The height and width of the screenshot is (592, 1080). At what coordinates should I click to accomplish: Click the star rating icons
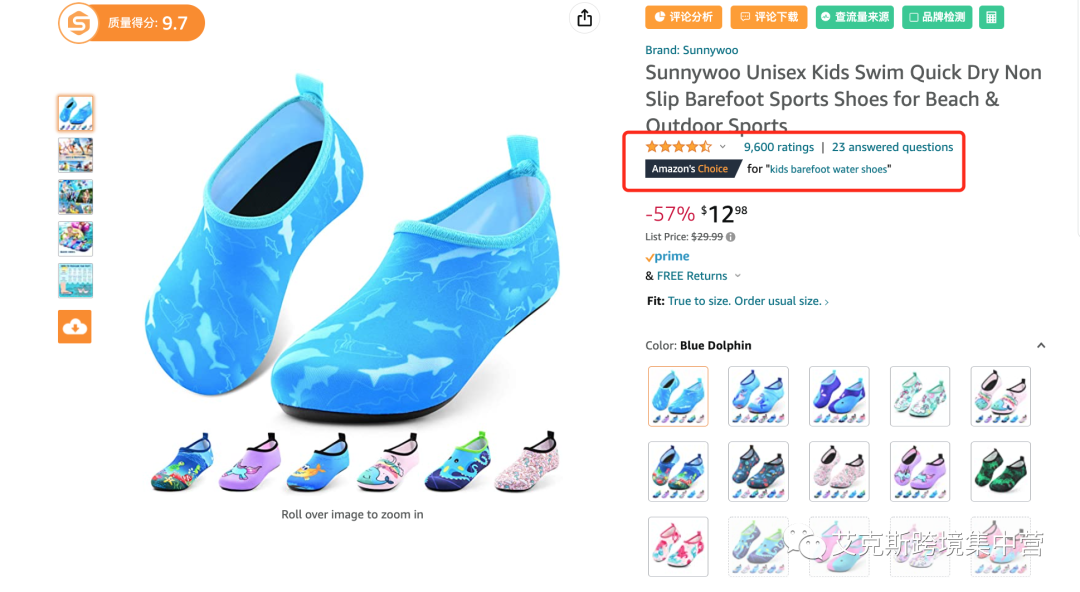pyautogui.click(x=679, y=147)
